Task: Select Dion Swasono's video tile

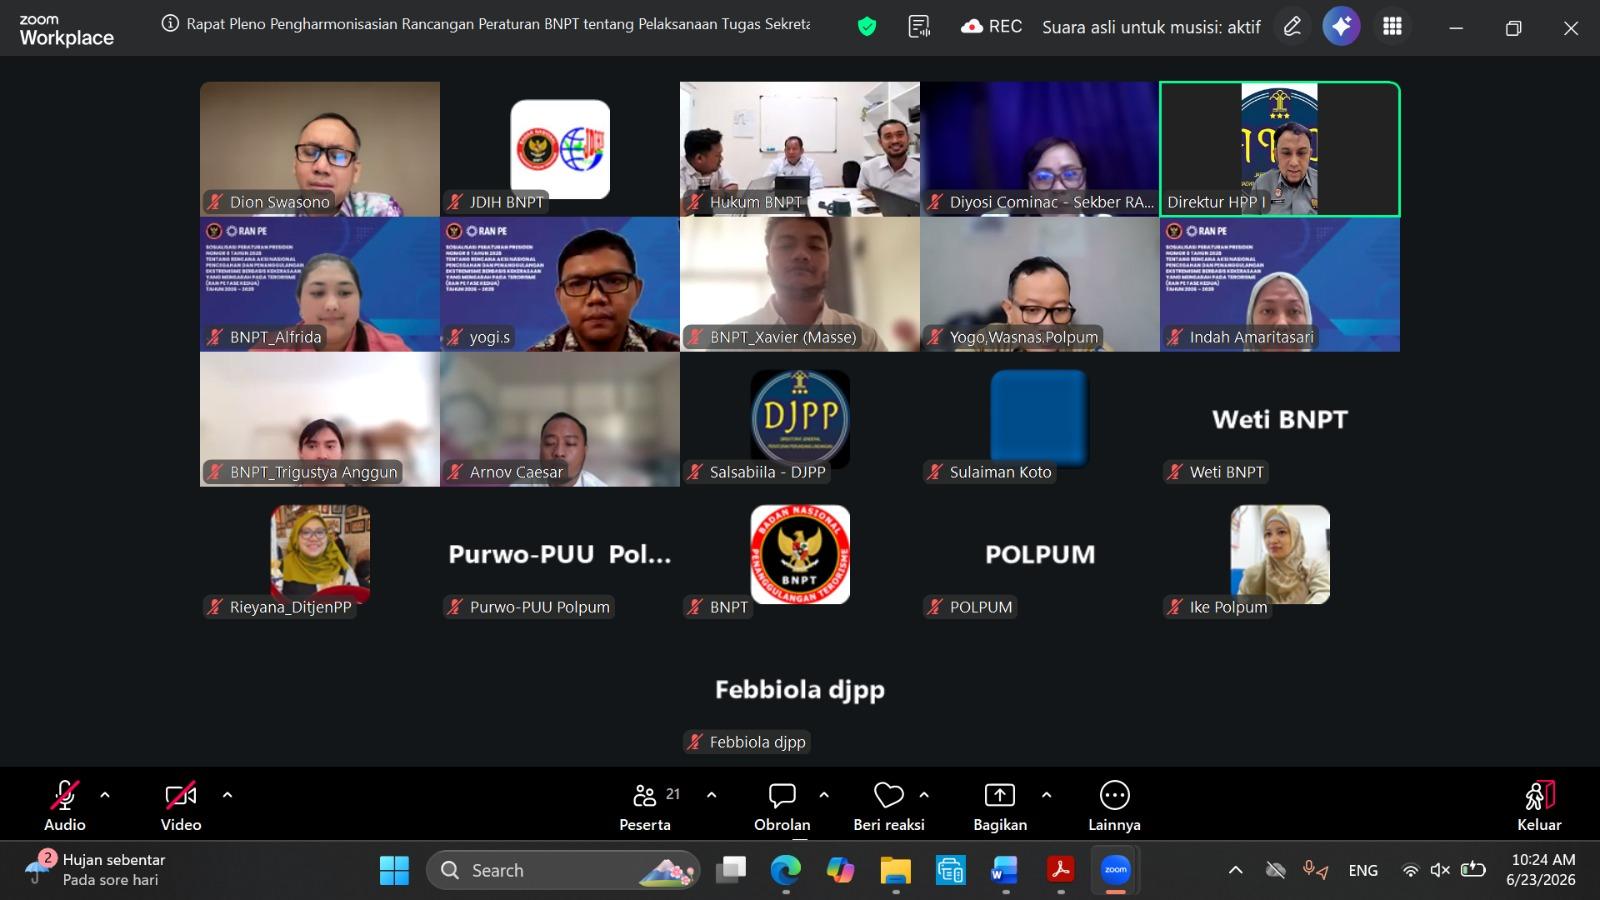Action: (320, 149)
